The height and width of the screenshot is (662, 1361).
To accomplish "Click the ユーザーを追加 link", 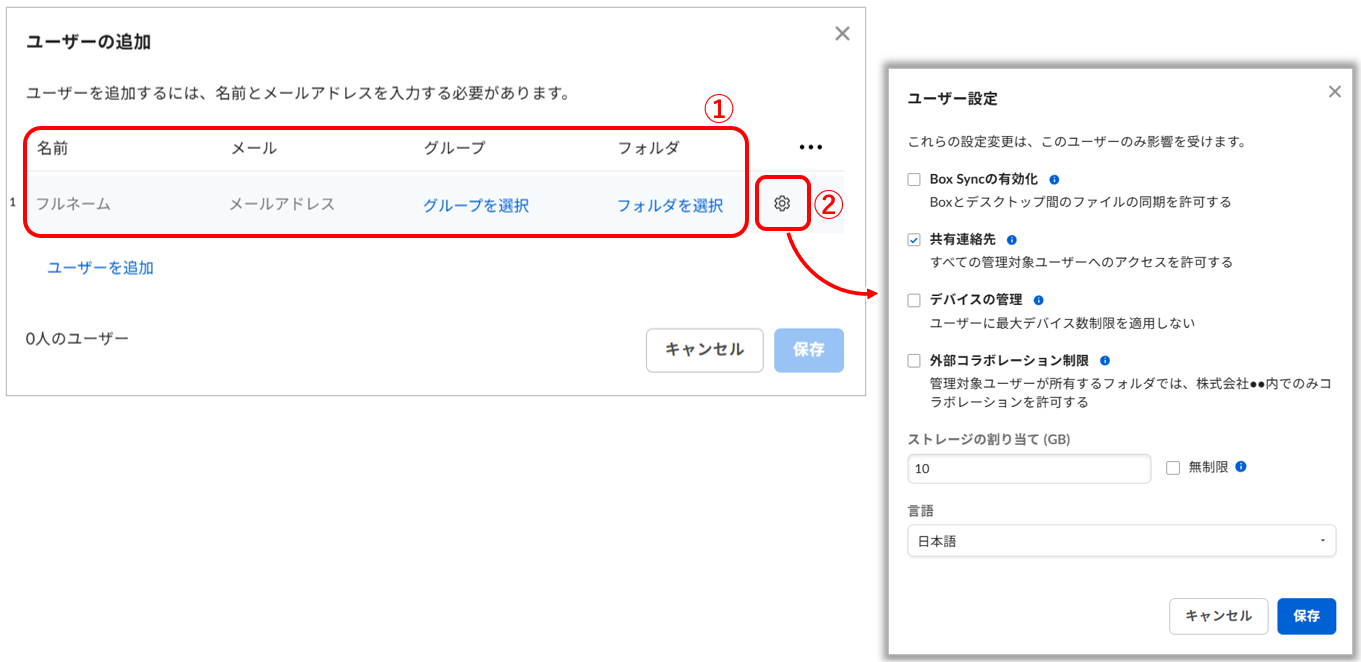I will (100, 268).
